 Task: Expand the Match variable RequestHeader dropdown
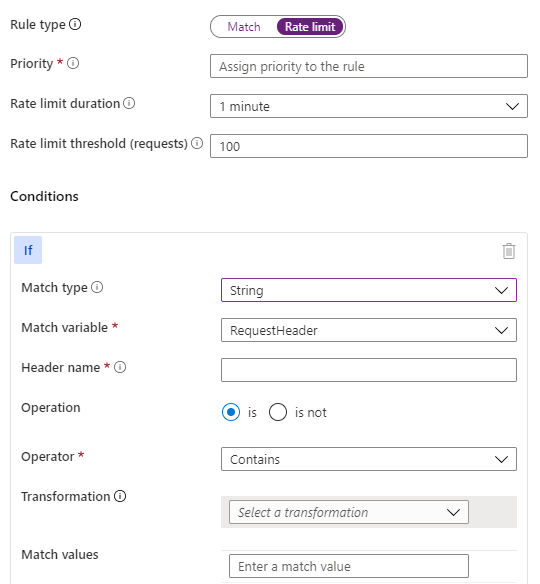(369, 330)
